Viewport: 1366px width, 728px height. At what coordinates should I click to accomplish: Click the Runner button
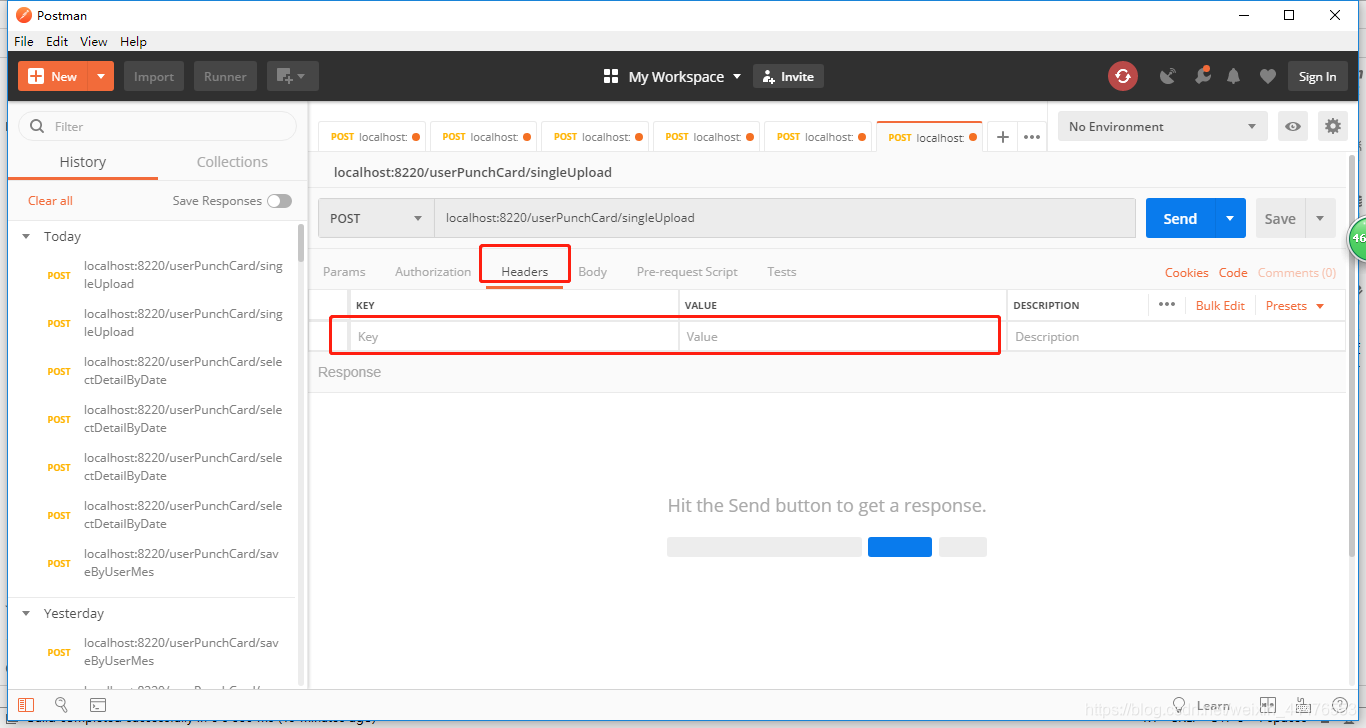pos(225,76)
